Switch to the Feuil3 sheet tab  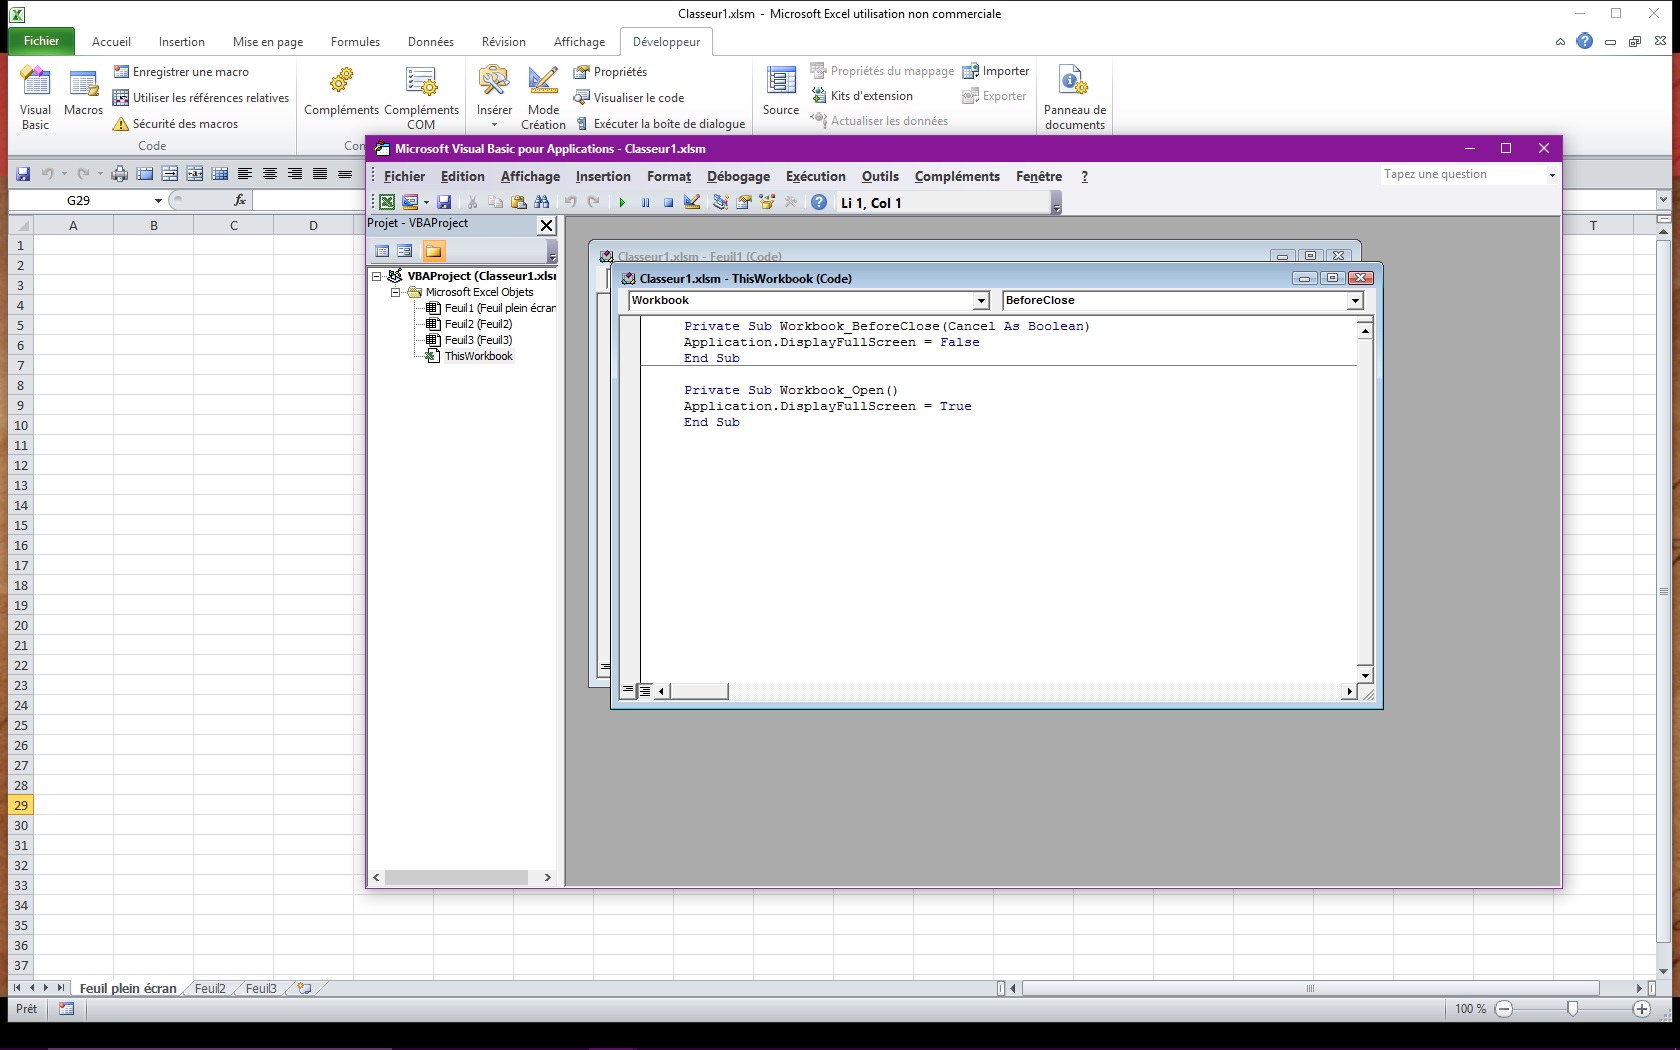[x=261, y=988]
